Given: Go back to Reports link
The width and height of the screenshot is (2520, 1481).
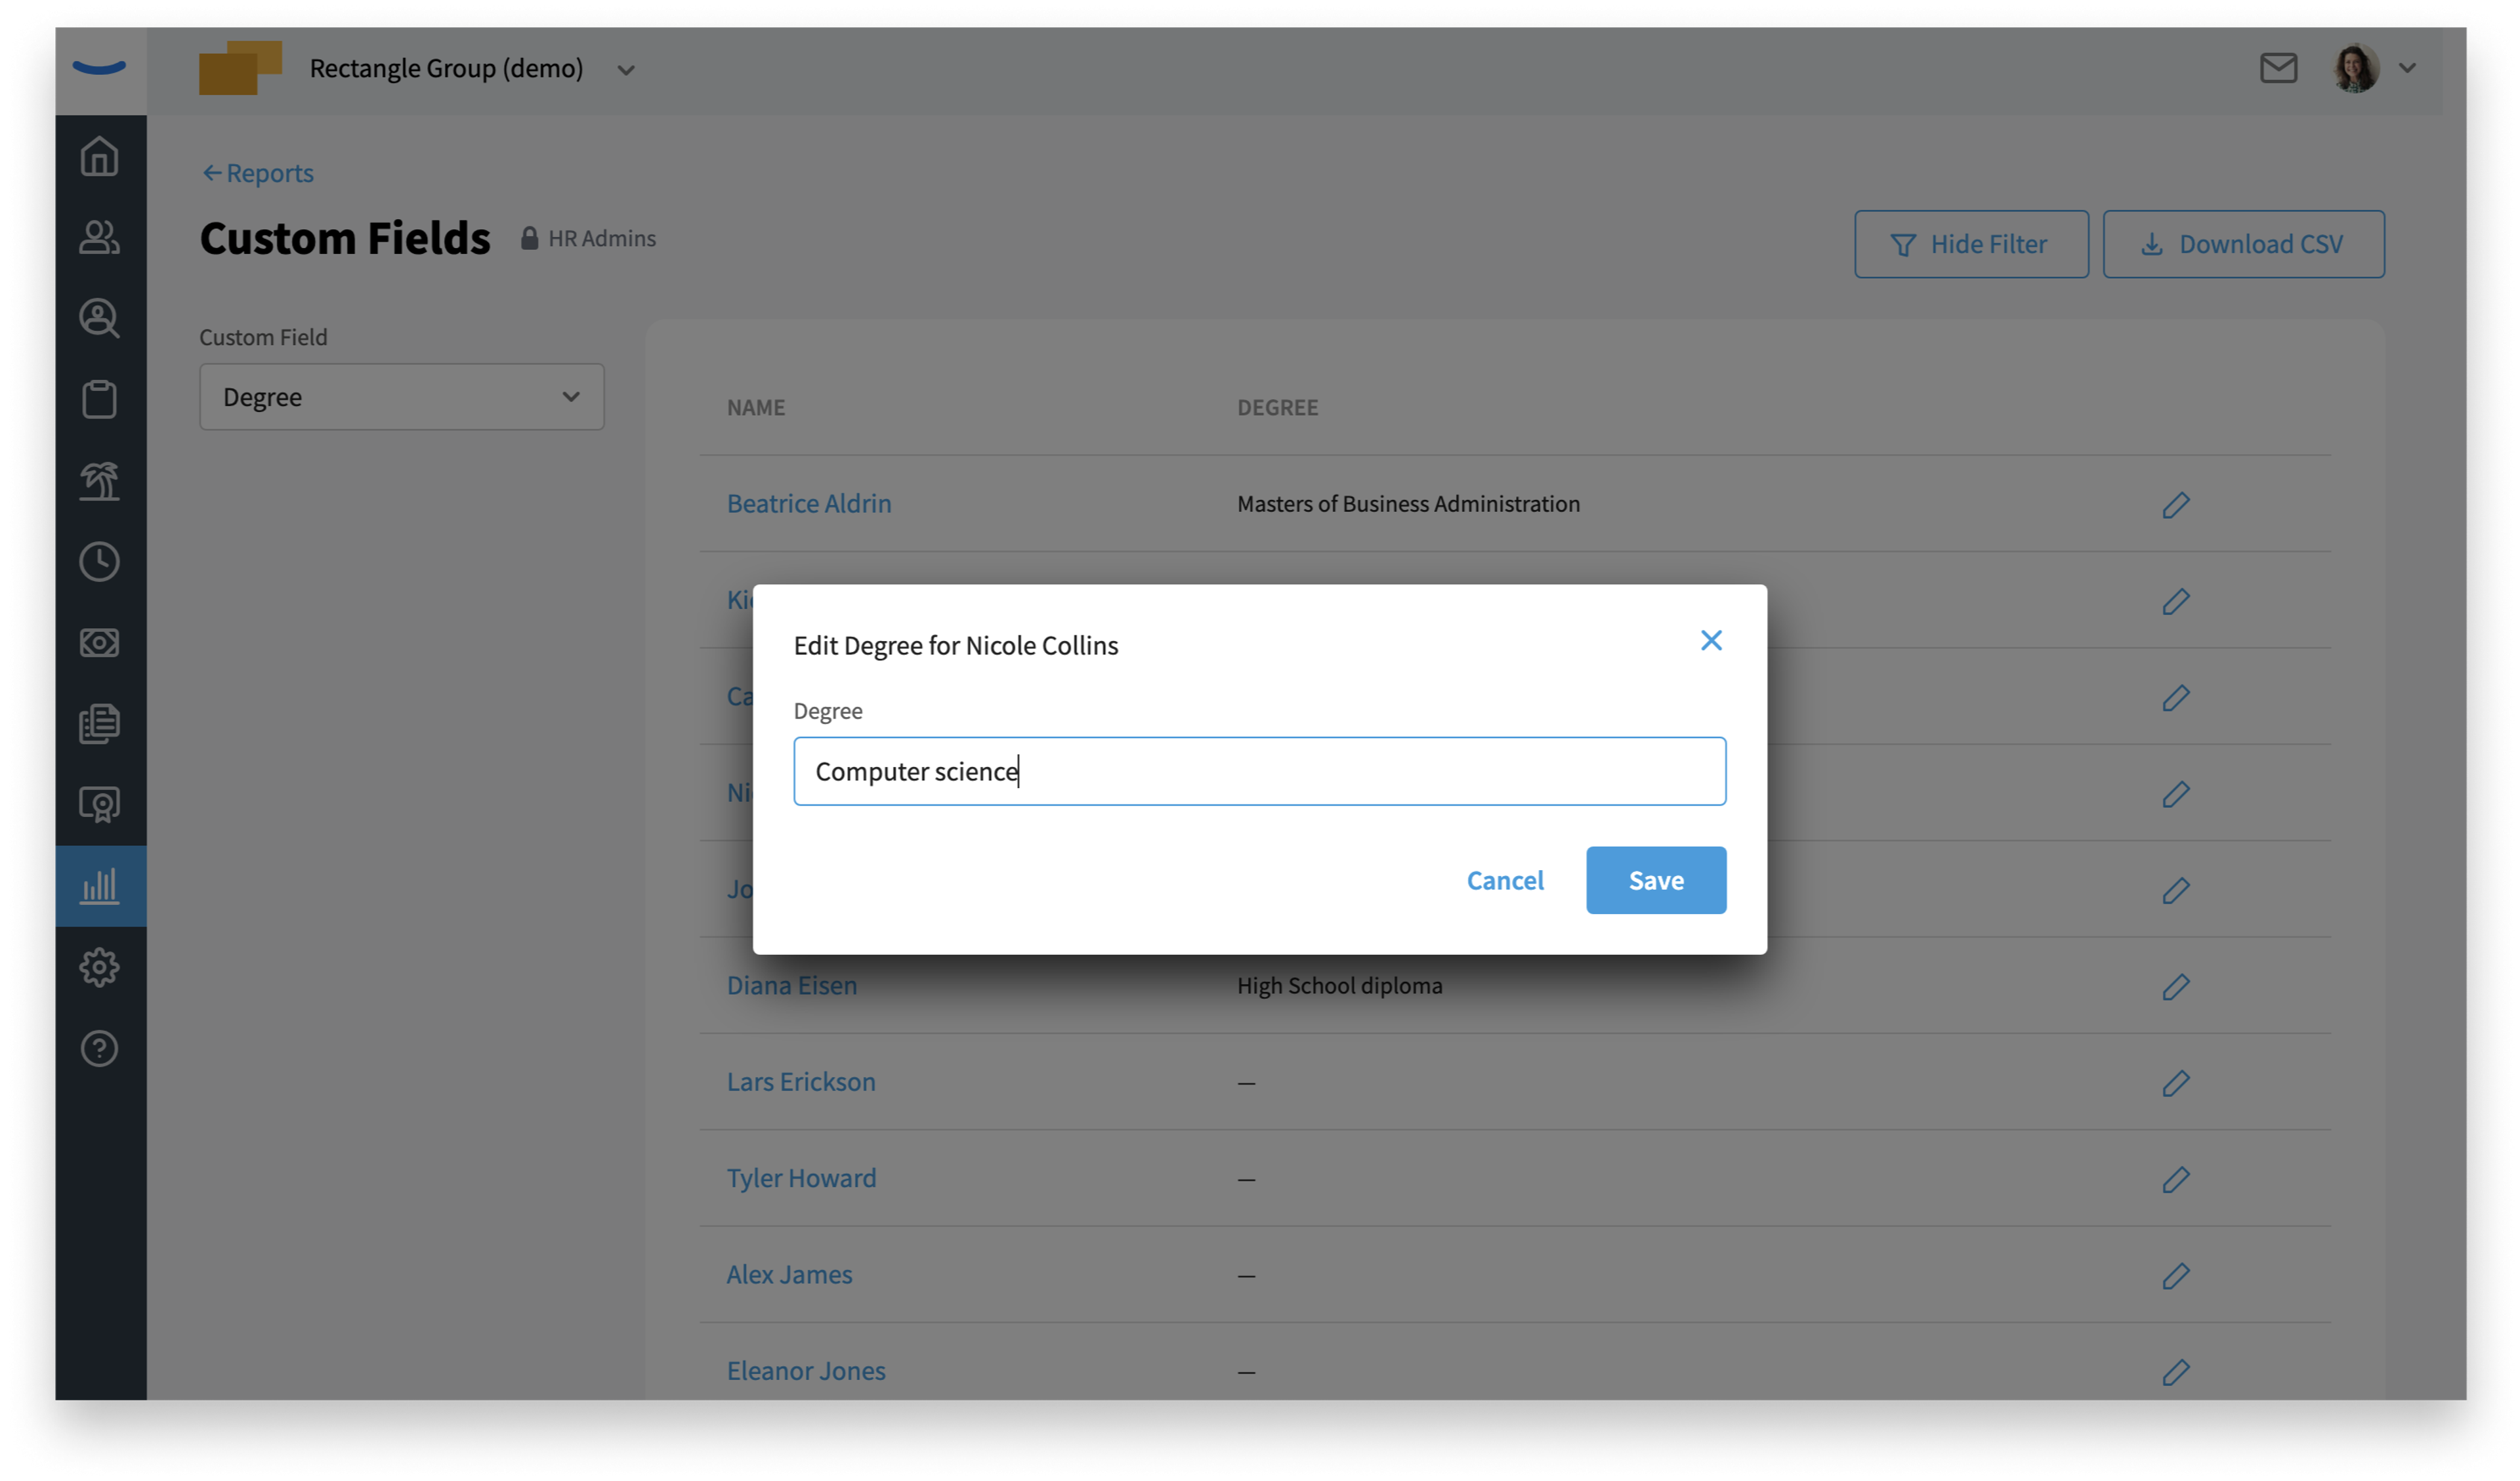Looking at the screenshot, I should pos(258,173).
